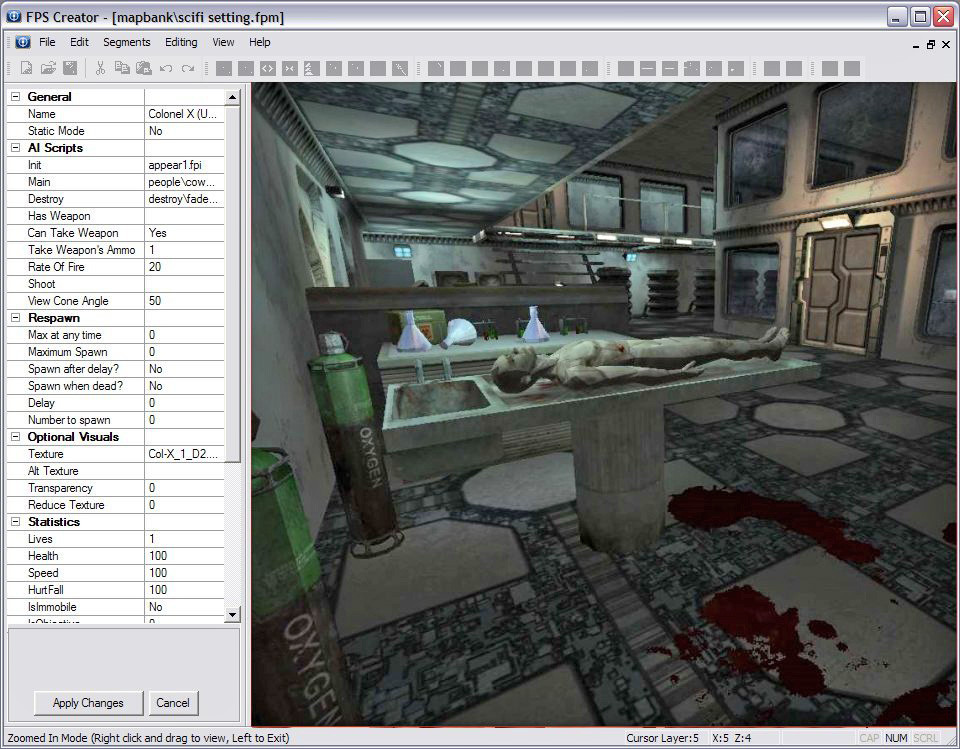The height and width of the screenshot is (749, 960).
Task: Click the property list scroll-down arrow
Action: [x=232, y=614]
